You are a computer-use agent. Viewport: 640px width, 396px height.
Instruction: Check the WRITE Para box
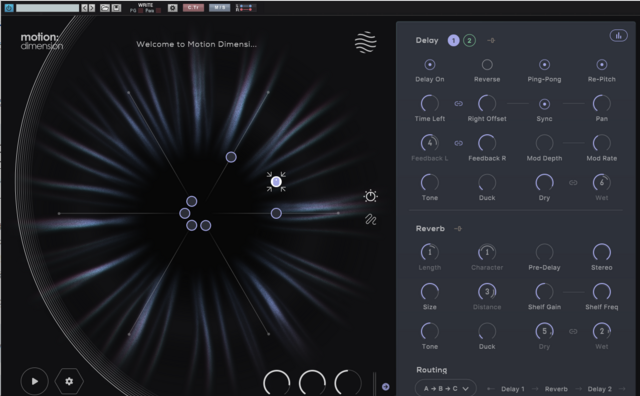[158, 10]
